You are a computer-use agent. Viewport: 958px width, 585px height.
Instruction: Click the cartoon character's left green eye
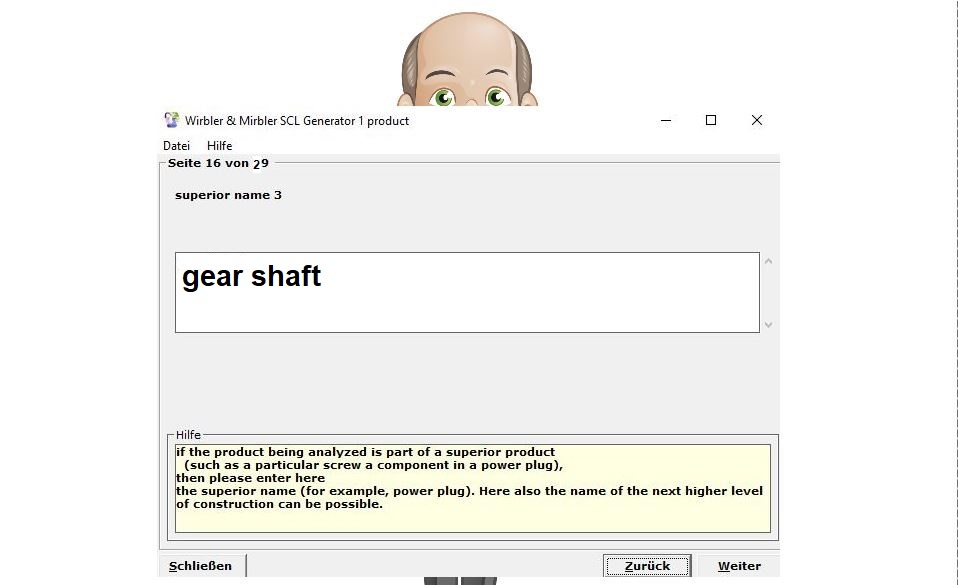pos(443,97)
